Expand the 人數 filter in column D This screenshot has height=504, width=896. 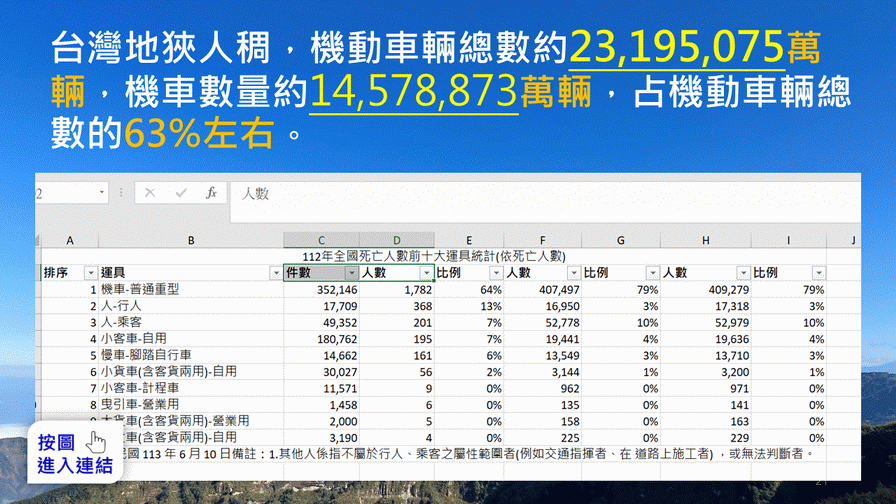pos(426,273)
